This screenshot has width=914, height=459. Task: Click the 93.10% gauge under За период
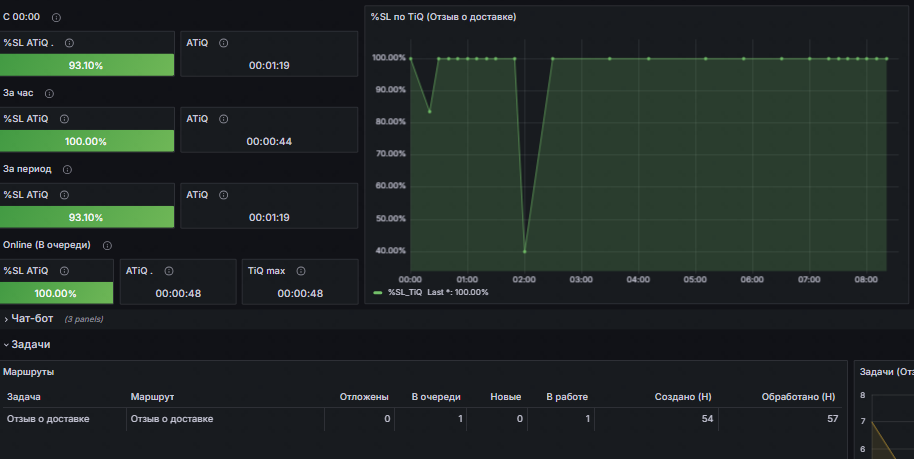(x=87, y=217)
